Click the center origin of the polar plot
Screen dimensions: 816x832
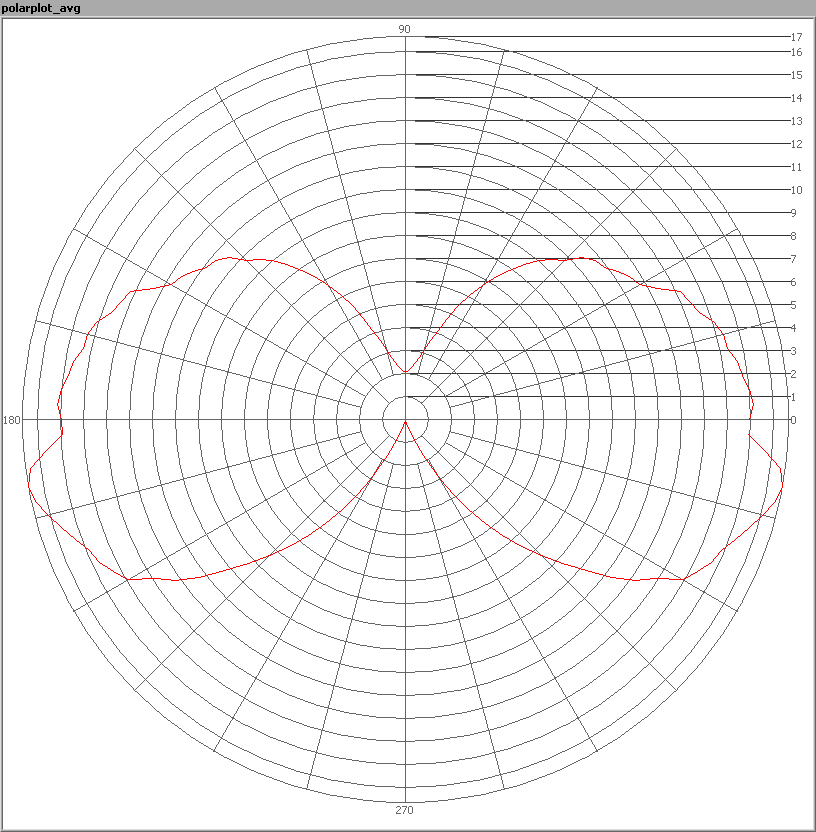coord(405,420)
